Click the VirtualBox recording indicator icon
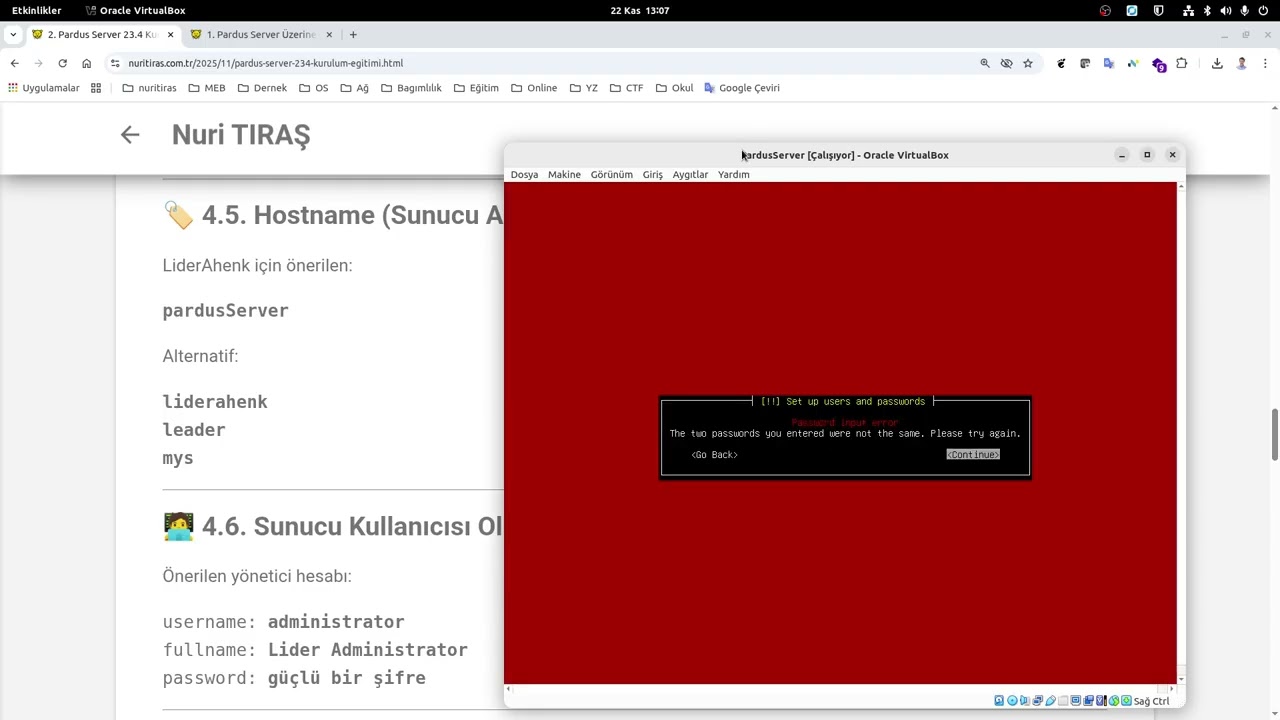The image size is (1280, 720). 1088,701
